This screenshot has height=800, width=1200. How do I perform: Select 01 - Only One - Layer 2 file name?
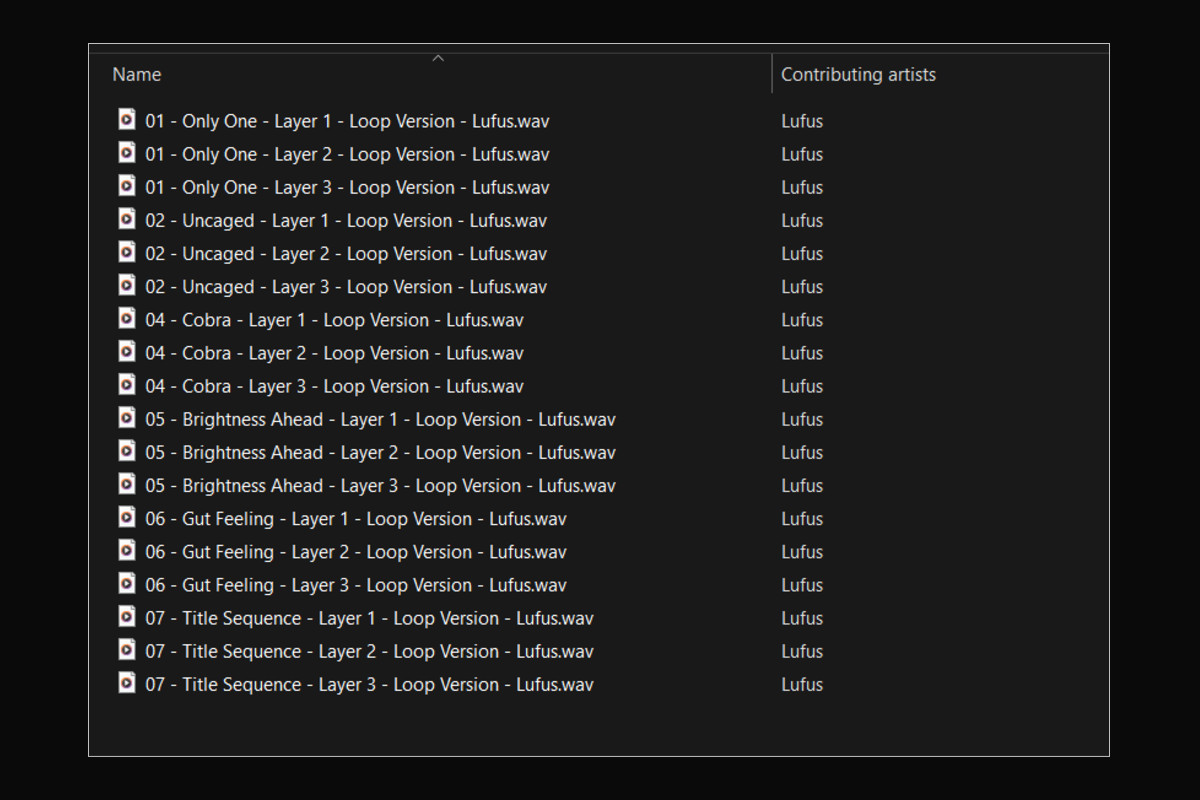tap(347, 154)
